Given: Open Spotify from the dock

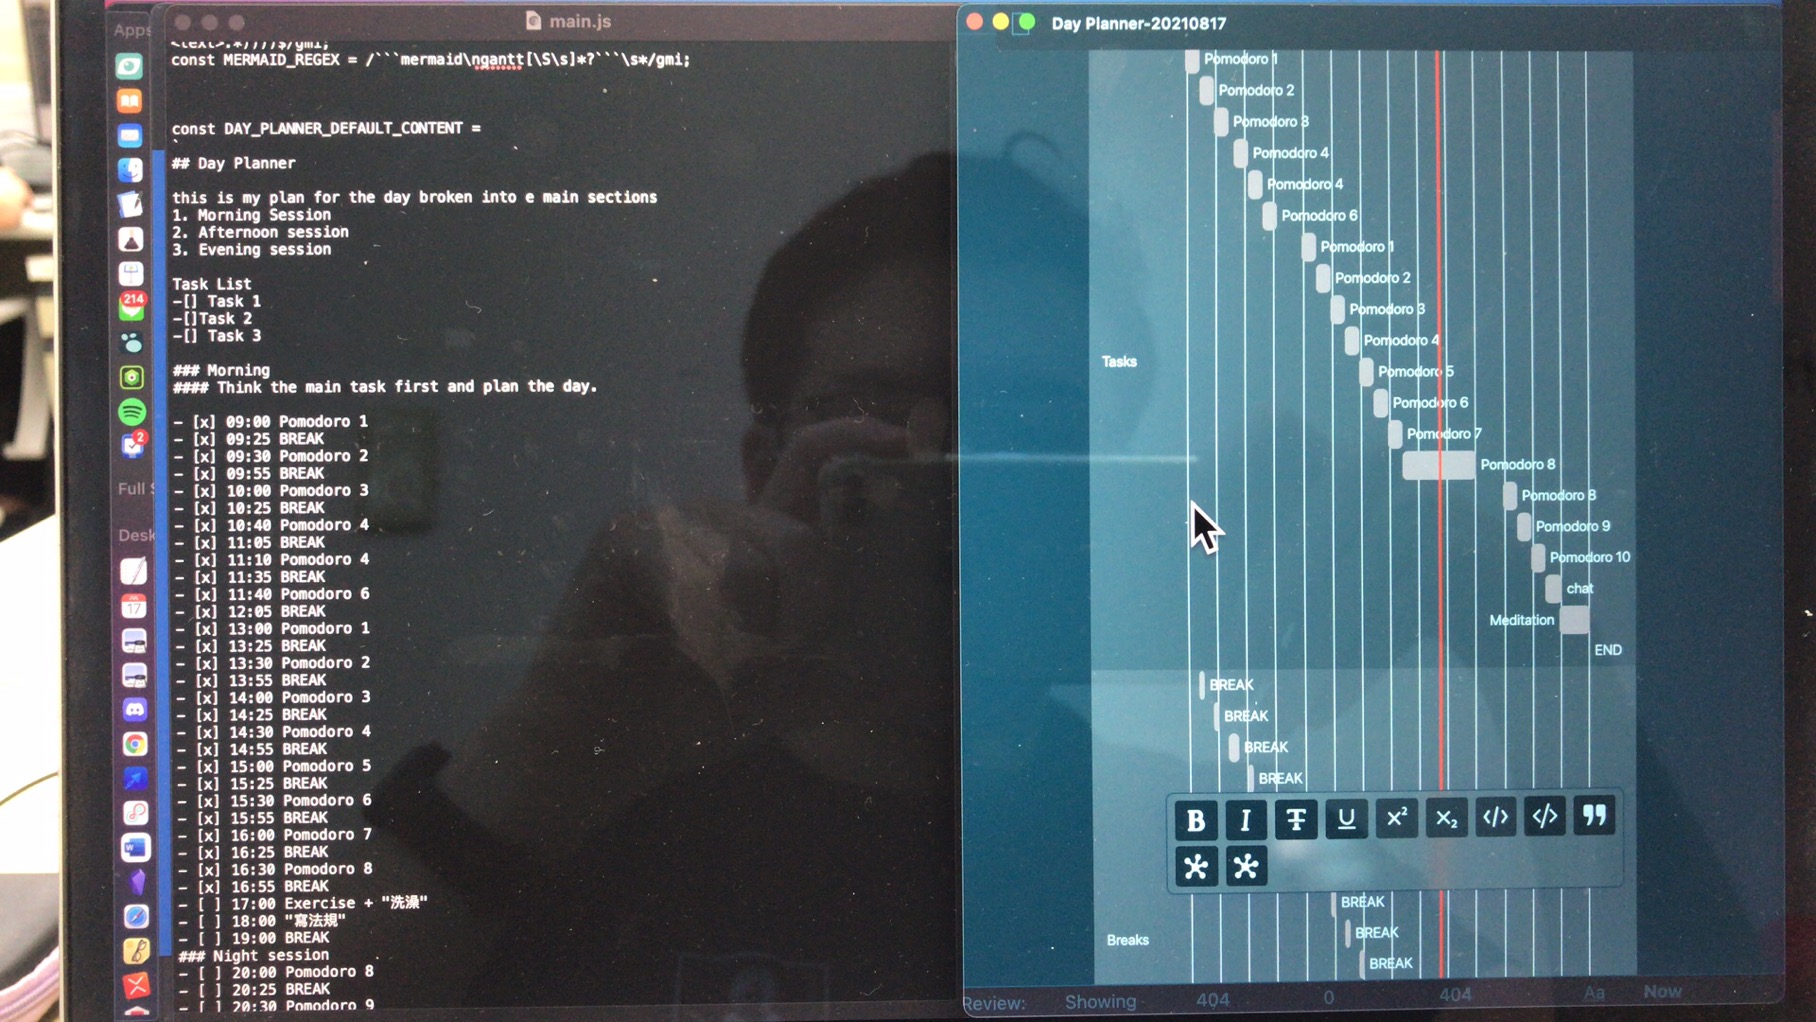Looking at the screenshot, I should 132,411.
